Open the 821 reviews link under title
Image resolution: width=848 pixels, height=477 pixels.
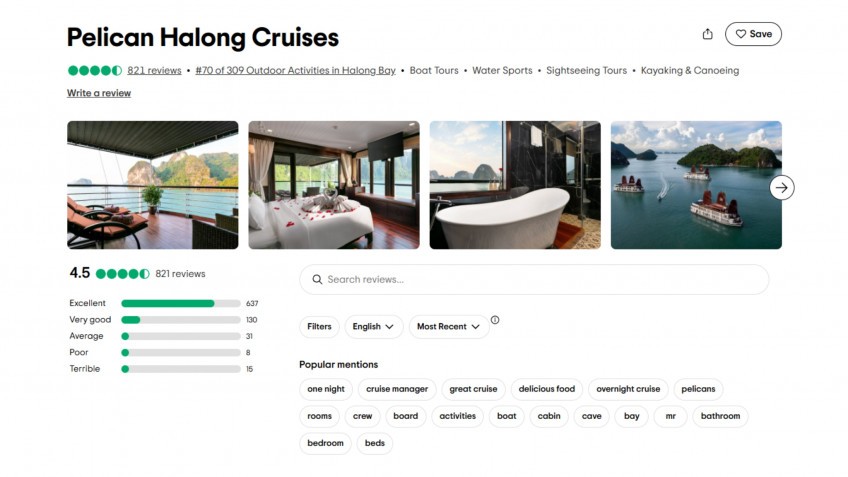pos(154,71)
